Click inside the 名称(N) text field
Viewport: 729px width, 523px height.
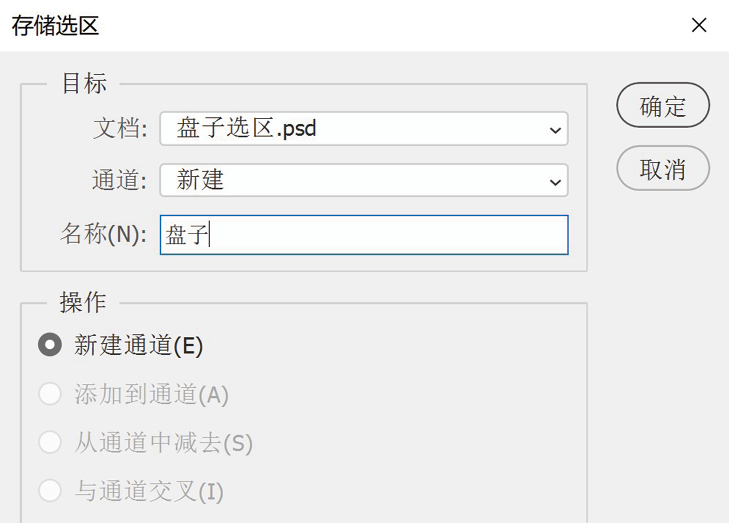364,235
